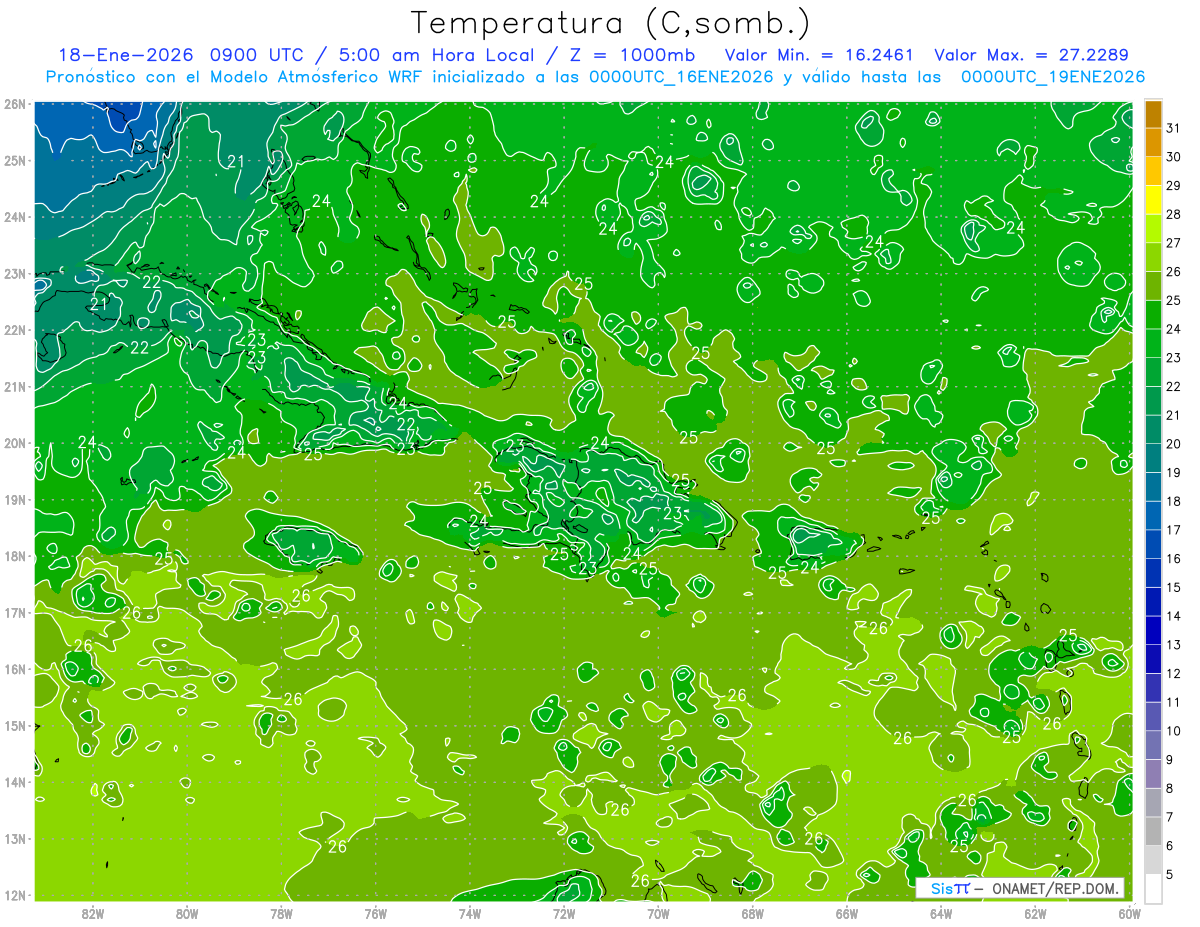This screenshot has width=1200, height=927.
Task: Click color bar label "10"
Action: 1174,731
